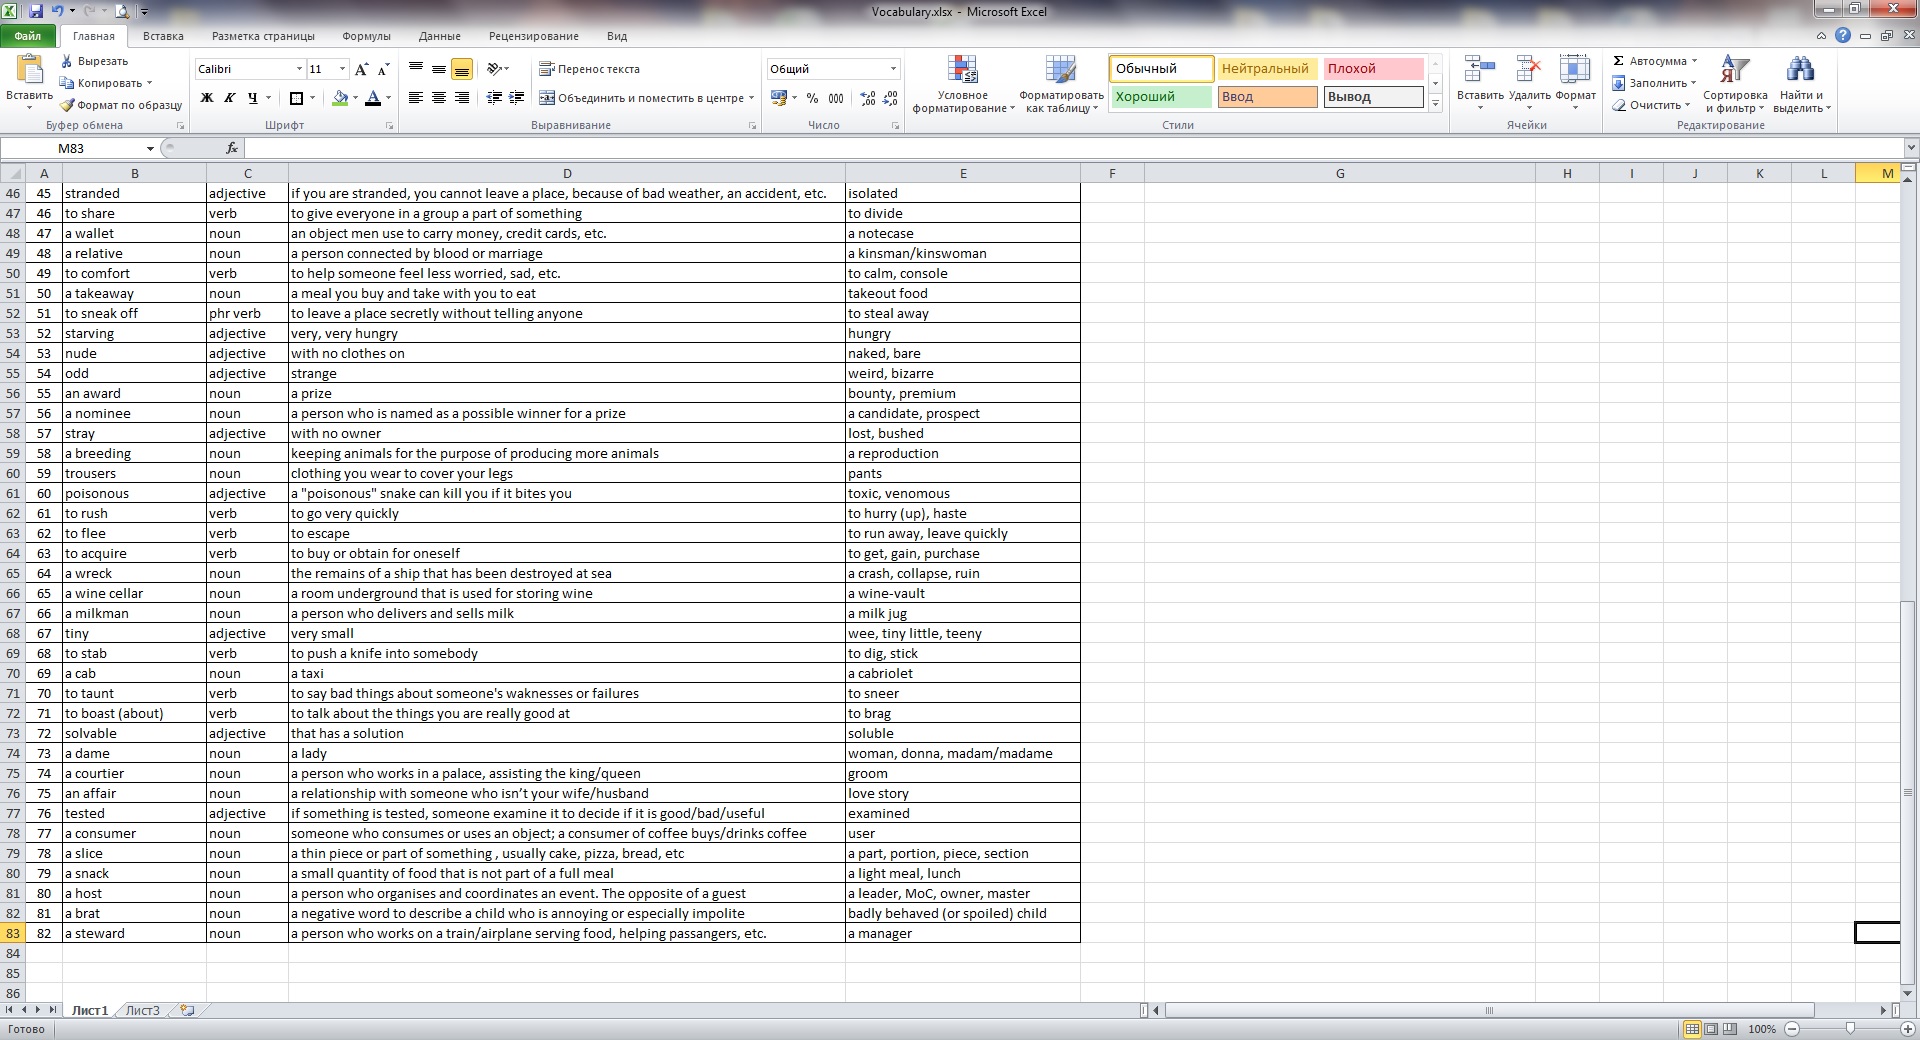Open the Name Box dropdown arrow

pos(150,148)
